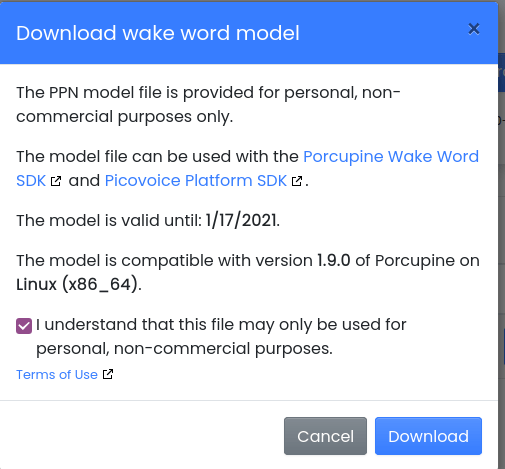Click the 1.9.0 version number
The width and height of the screenshot is (505, 469).
tap(334, 260)
